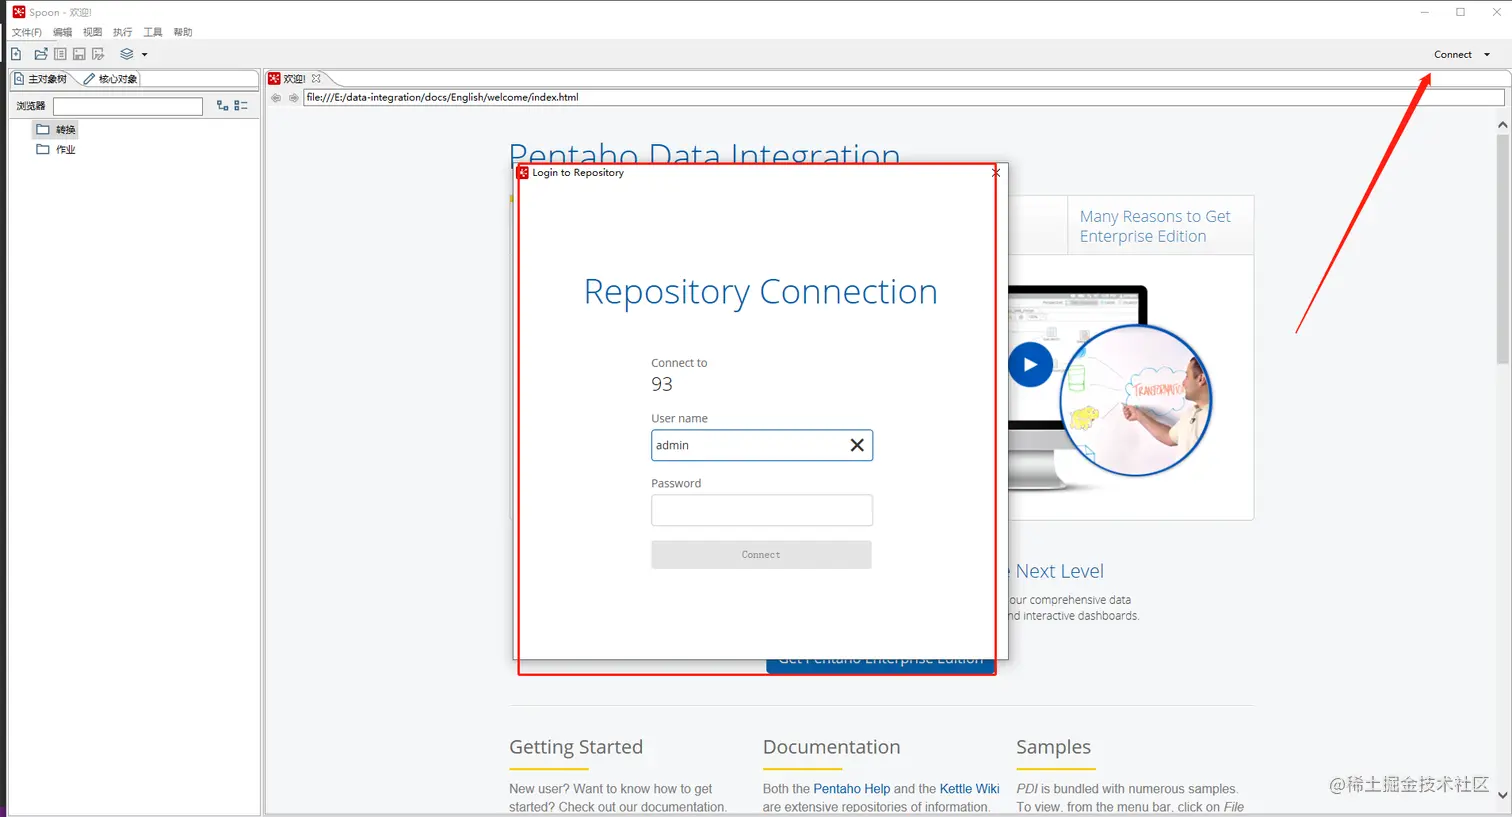This screenshot has height=817, width=1512.
Task: Click the open file toolbar icon
Action: (x=41, y=54)
